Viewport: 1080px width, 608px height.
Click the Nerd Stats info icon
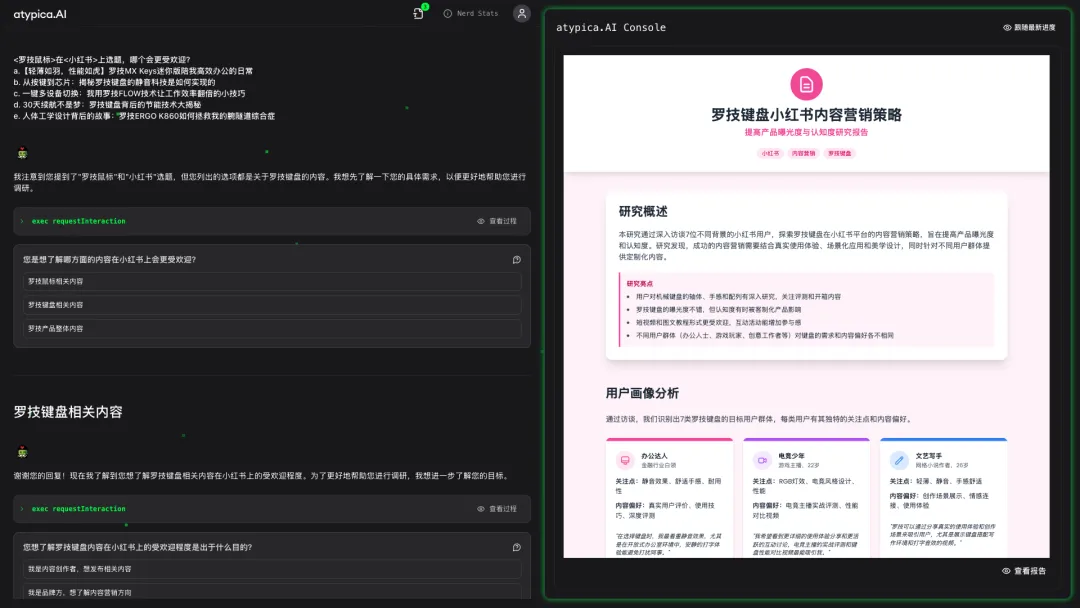(x=448, y=14)
